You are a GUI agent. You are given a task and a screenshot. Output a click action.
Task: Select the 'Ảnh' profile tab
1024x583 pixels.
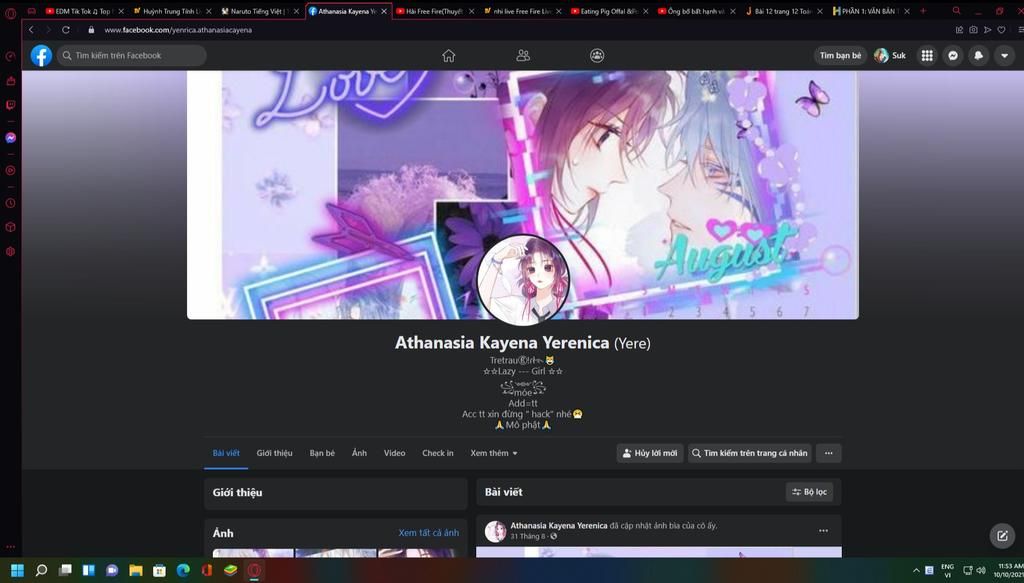click(359, 453)
